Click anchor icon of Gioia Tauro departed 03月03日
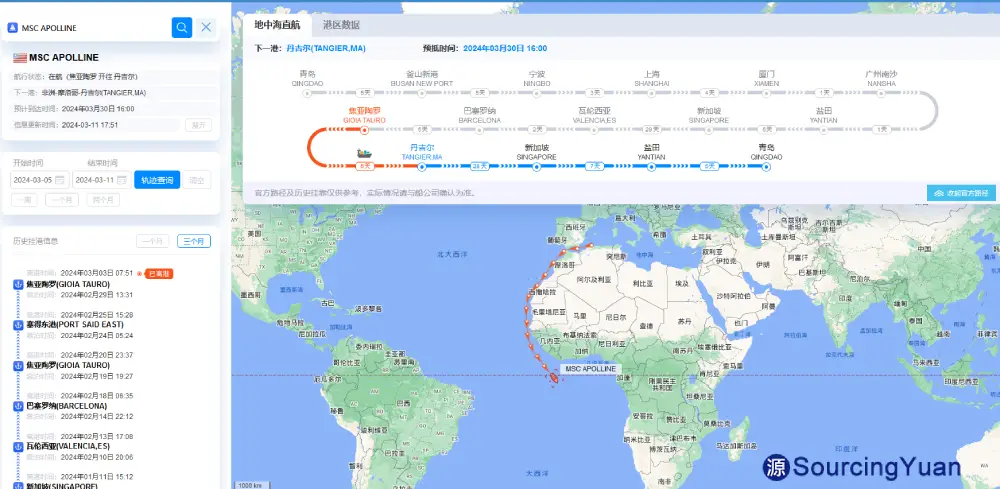 (18, 284)
